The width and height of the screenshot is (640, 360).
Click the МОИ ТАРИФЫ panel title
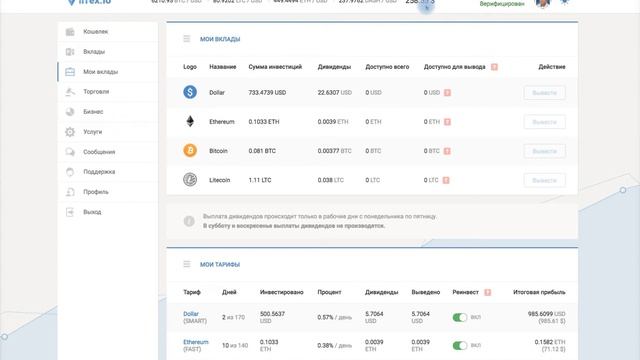coord(220,264)
